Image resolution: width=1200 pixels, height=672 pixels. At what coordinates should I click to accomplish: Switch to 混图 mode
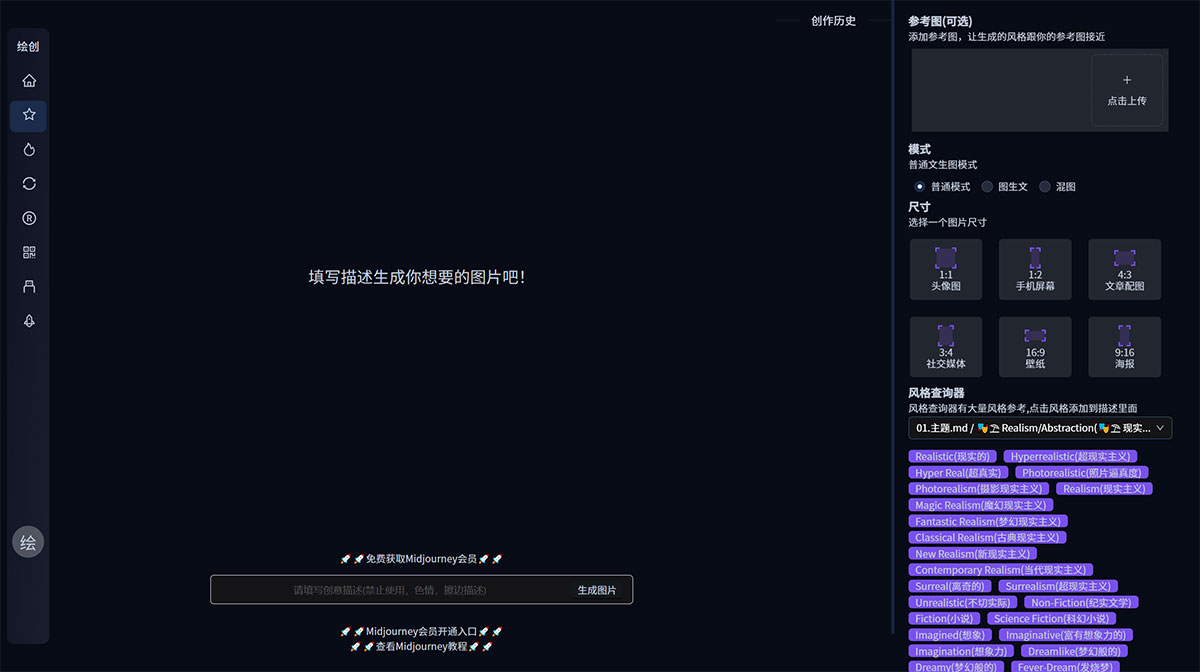1044,186
